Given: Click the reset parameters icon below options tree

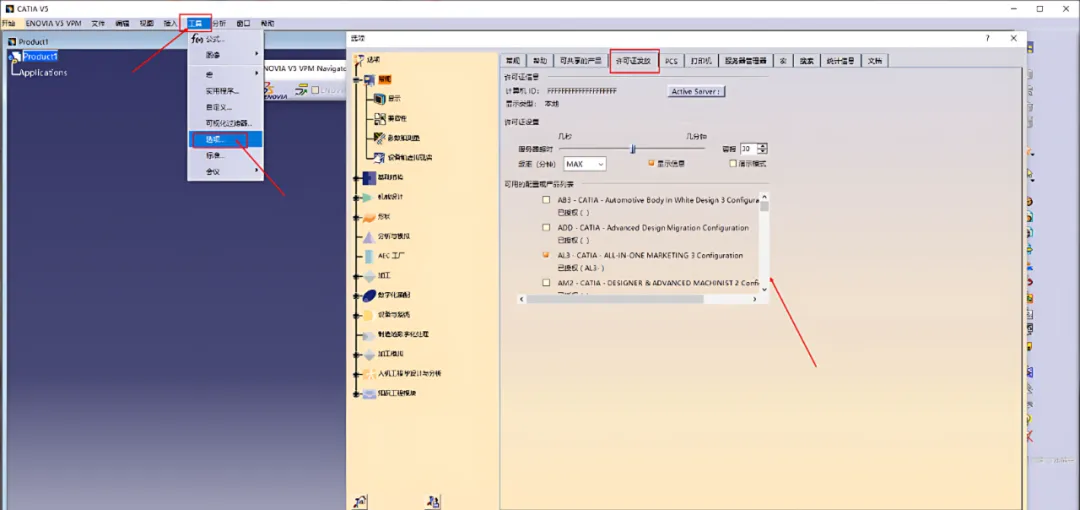Looking at the screenshot, I should [360, 500].
